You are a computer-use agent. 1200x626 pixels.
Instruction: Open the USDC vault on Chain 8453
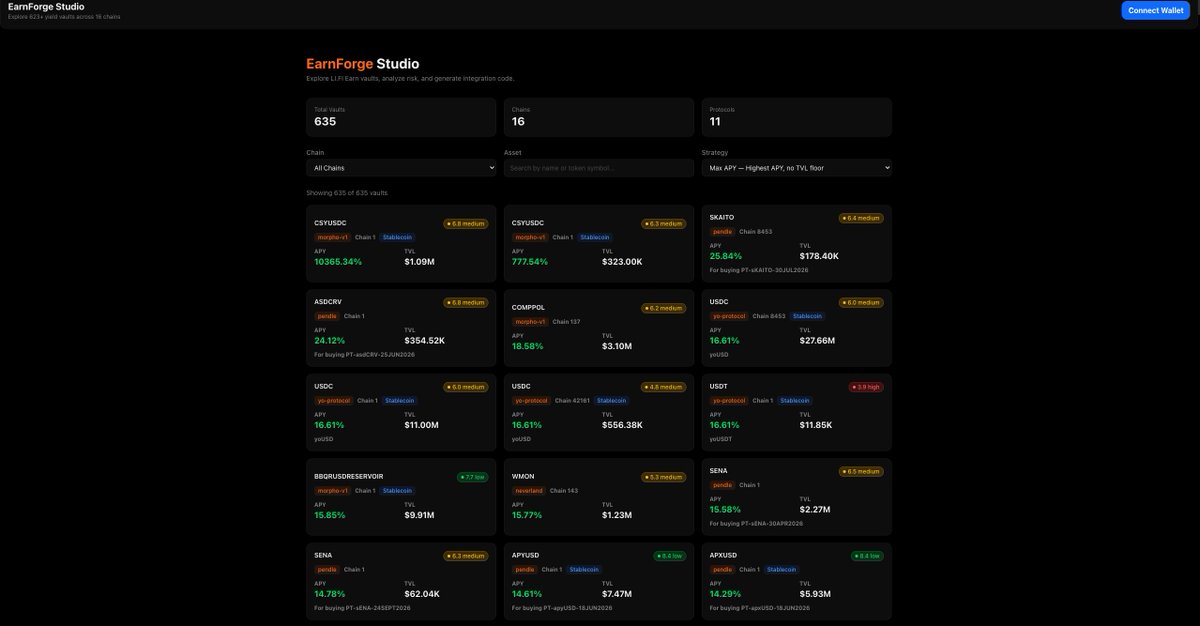[x=796, y=328]
